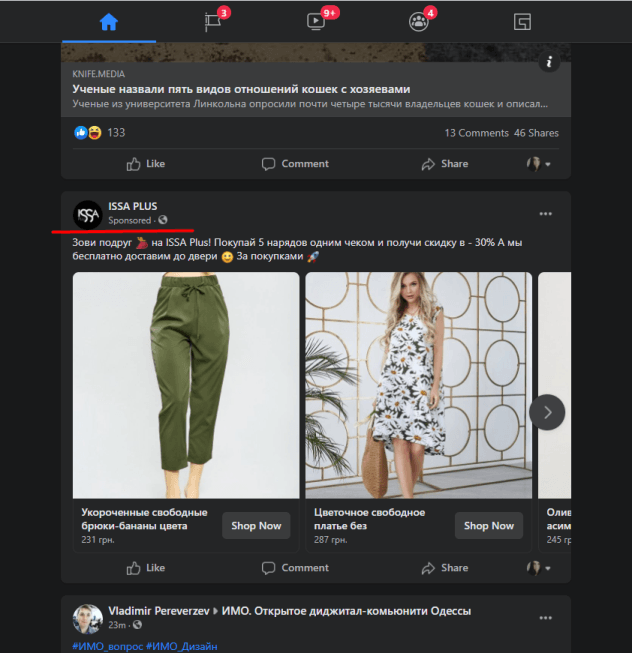The height and width of the screenshot is (653, 632).
Task: Open ISSA PLUS post options menu
Action: coord(545,214)
